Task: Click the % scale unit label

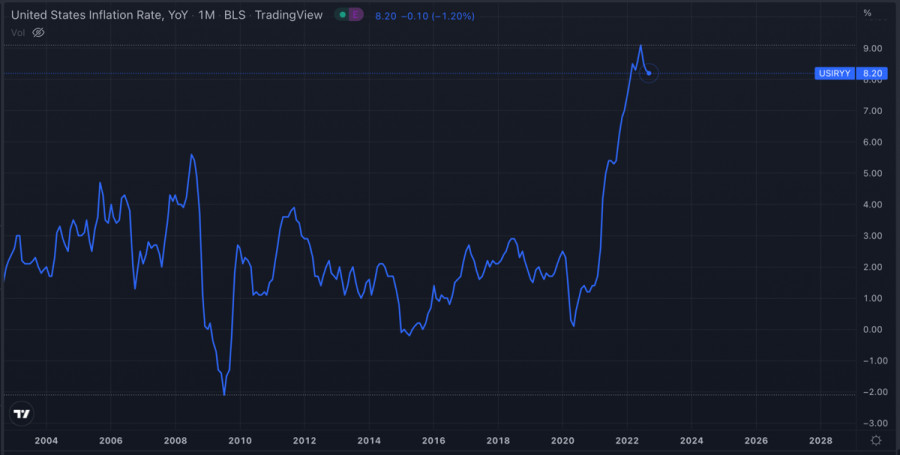Action: coord(867,13)
